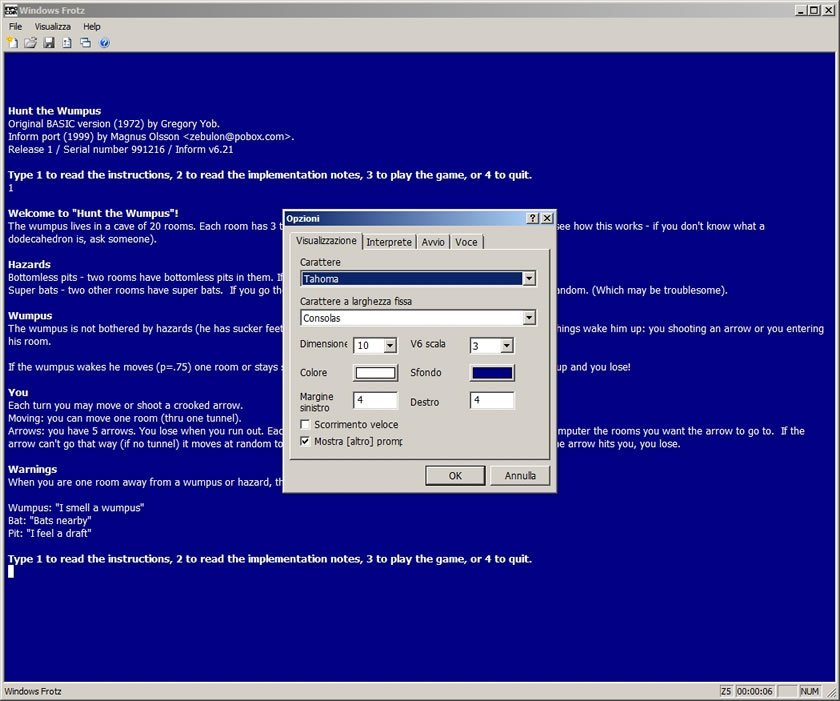Click the Margine sinistro input field
This screenshot has width=840, height=701.
[x=376, y=400]
